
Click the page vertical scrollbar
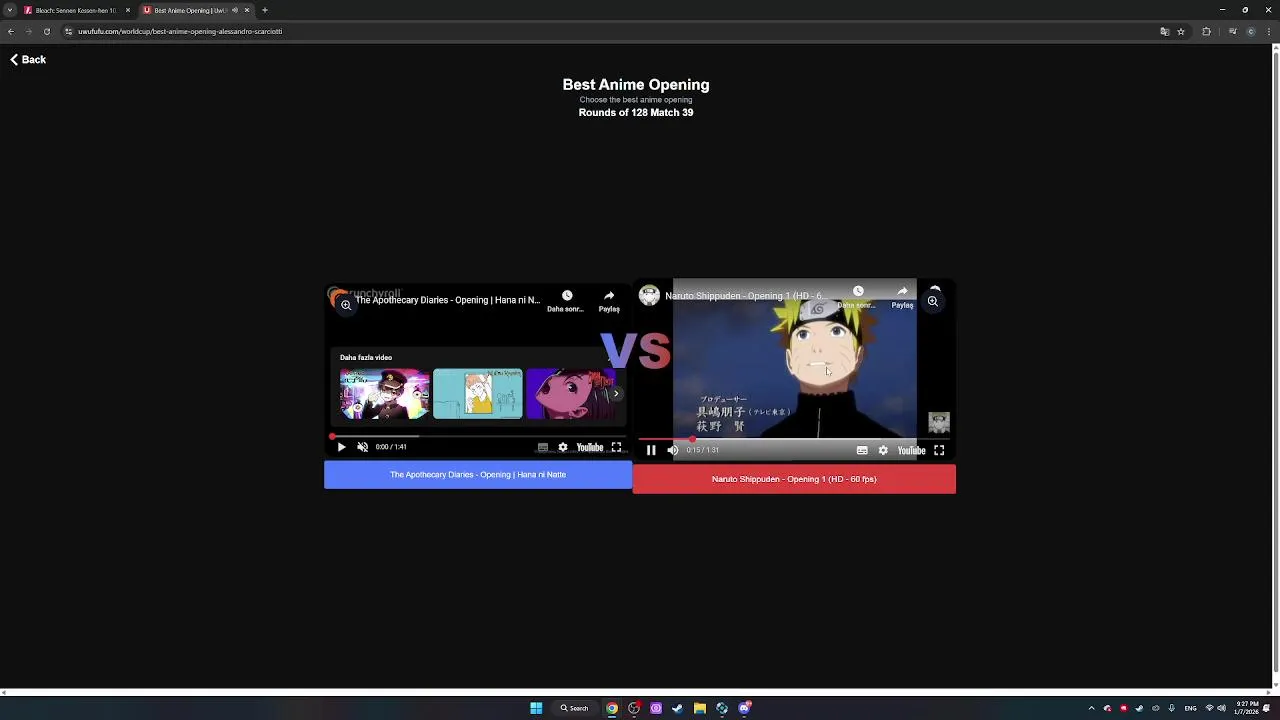1275,360
